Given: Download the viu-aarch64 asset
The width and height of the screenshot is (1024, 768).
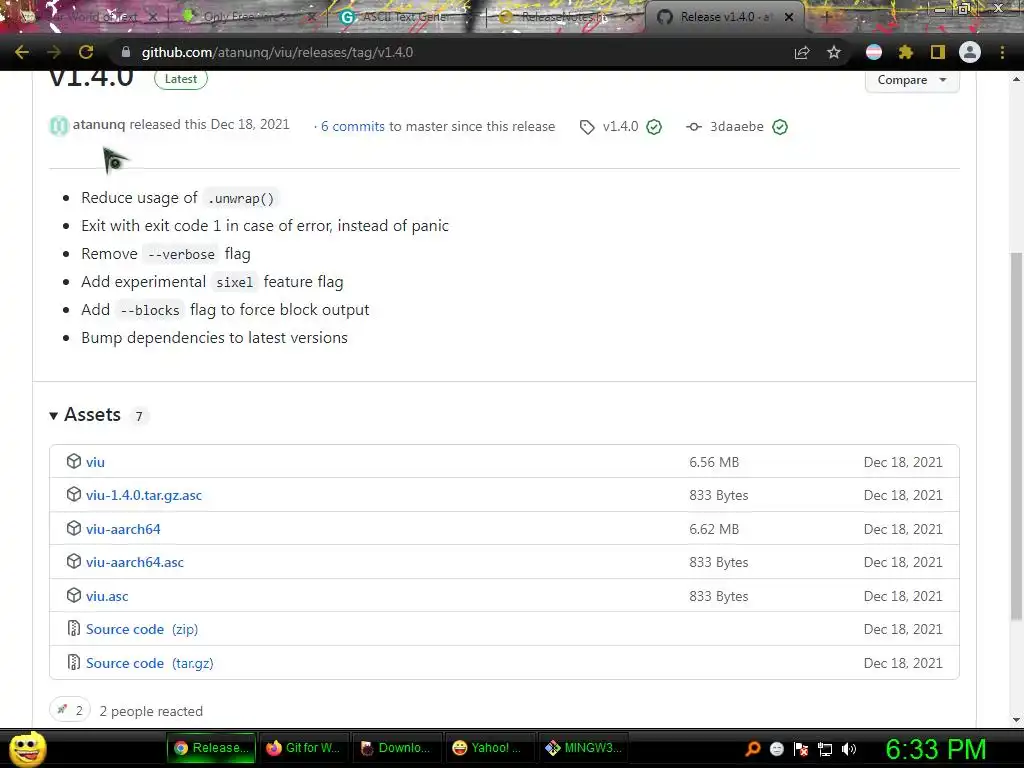Looking at the screenshot, I should click(123, 529).
